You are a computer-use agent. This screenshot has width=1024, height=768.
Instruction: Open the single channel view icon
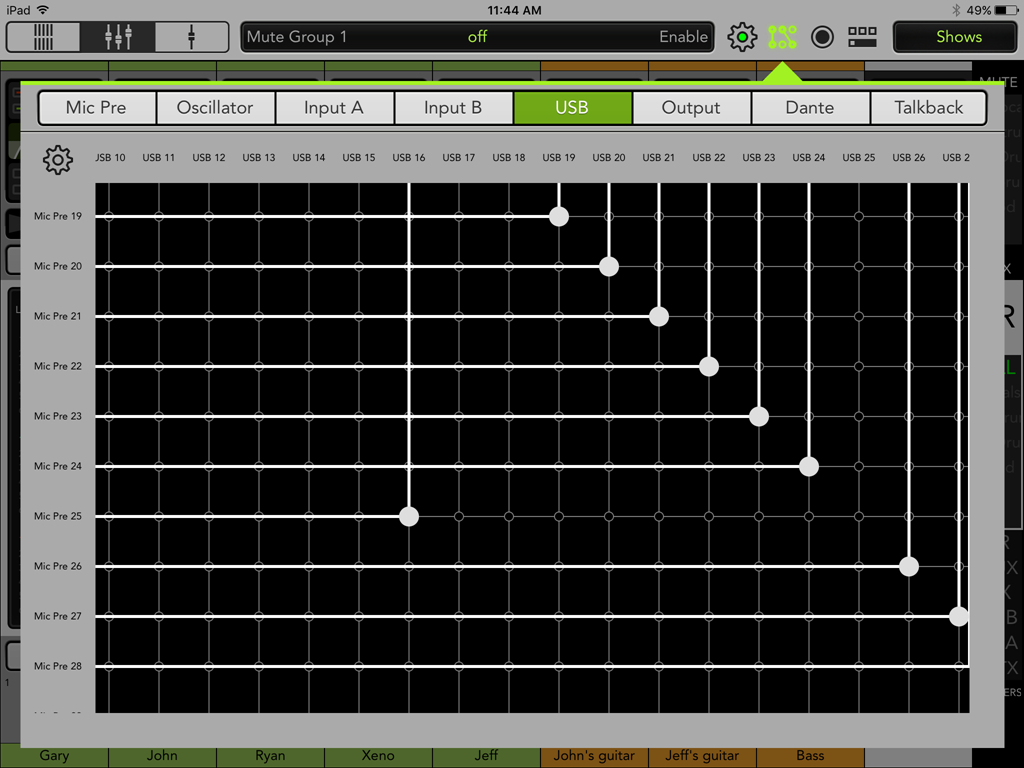(x=191, y=37)
